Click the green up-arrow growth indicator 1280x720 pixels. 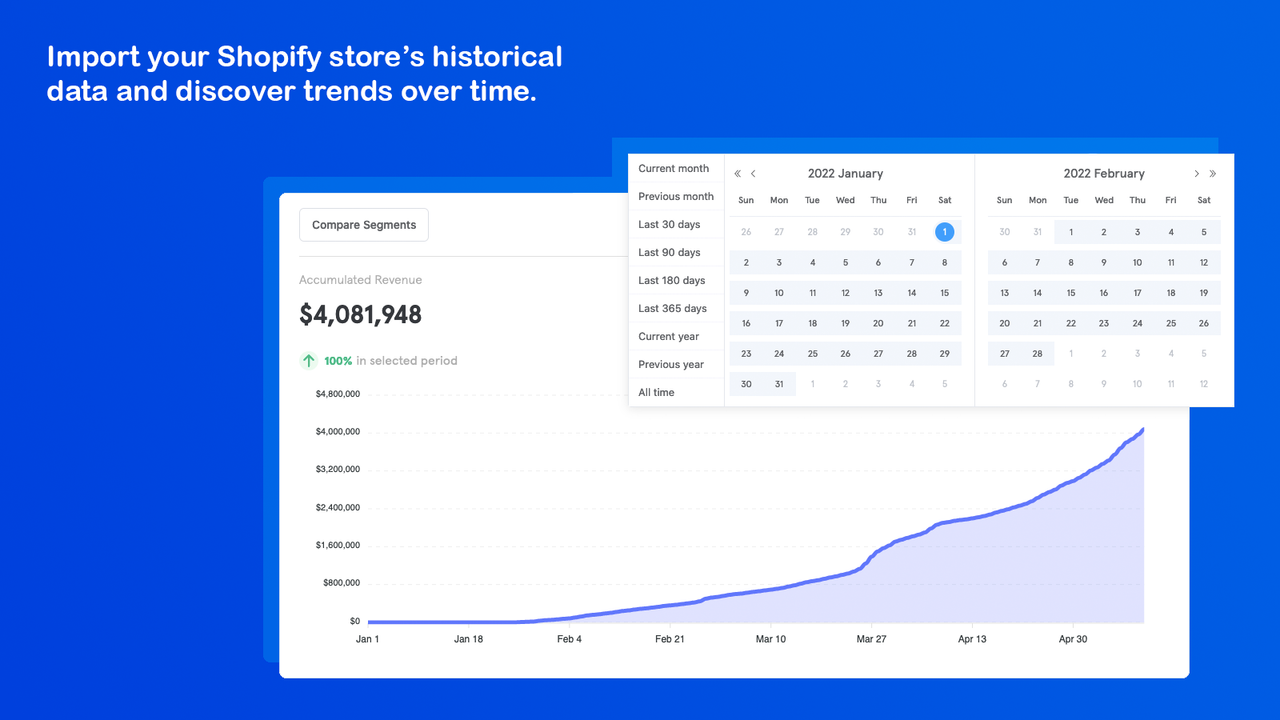coord(309,361)
